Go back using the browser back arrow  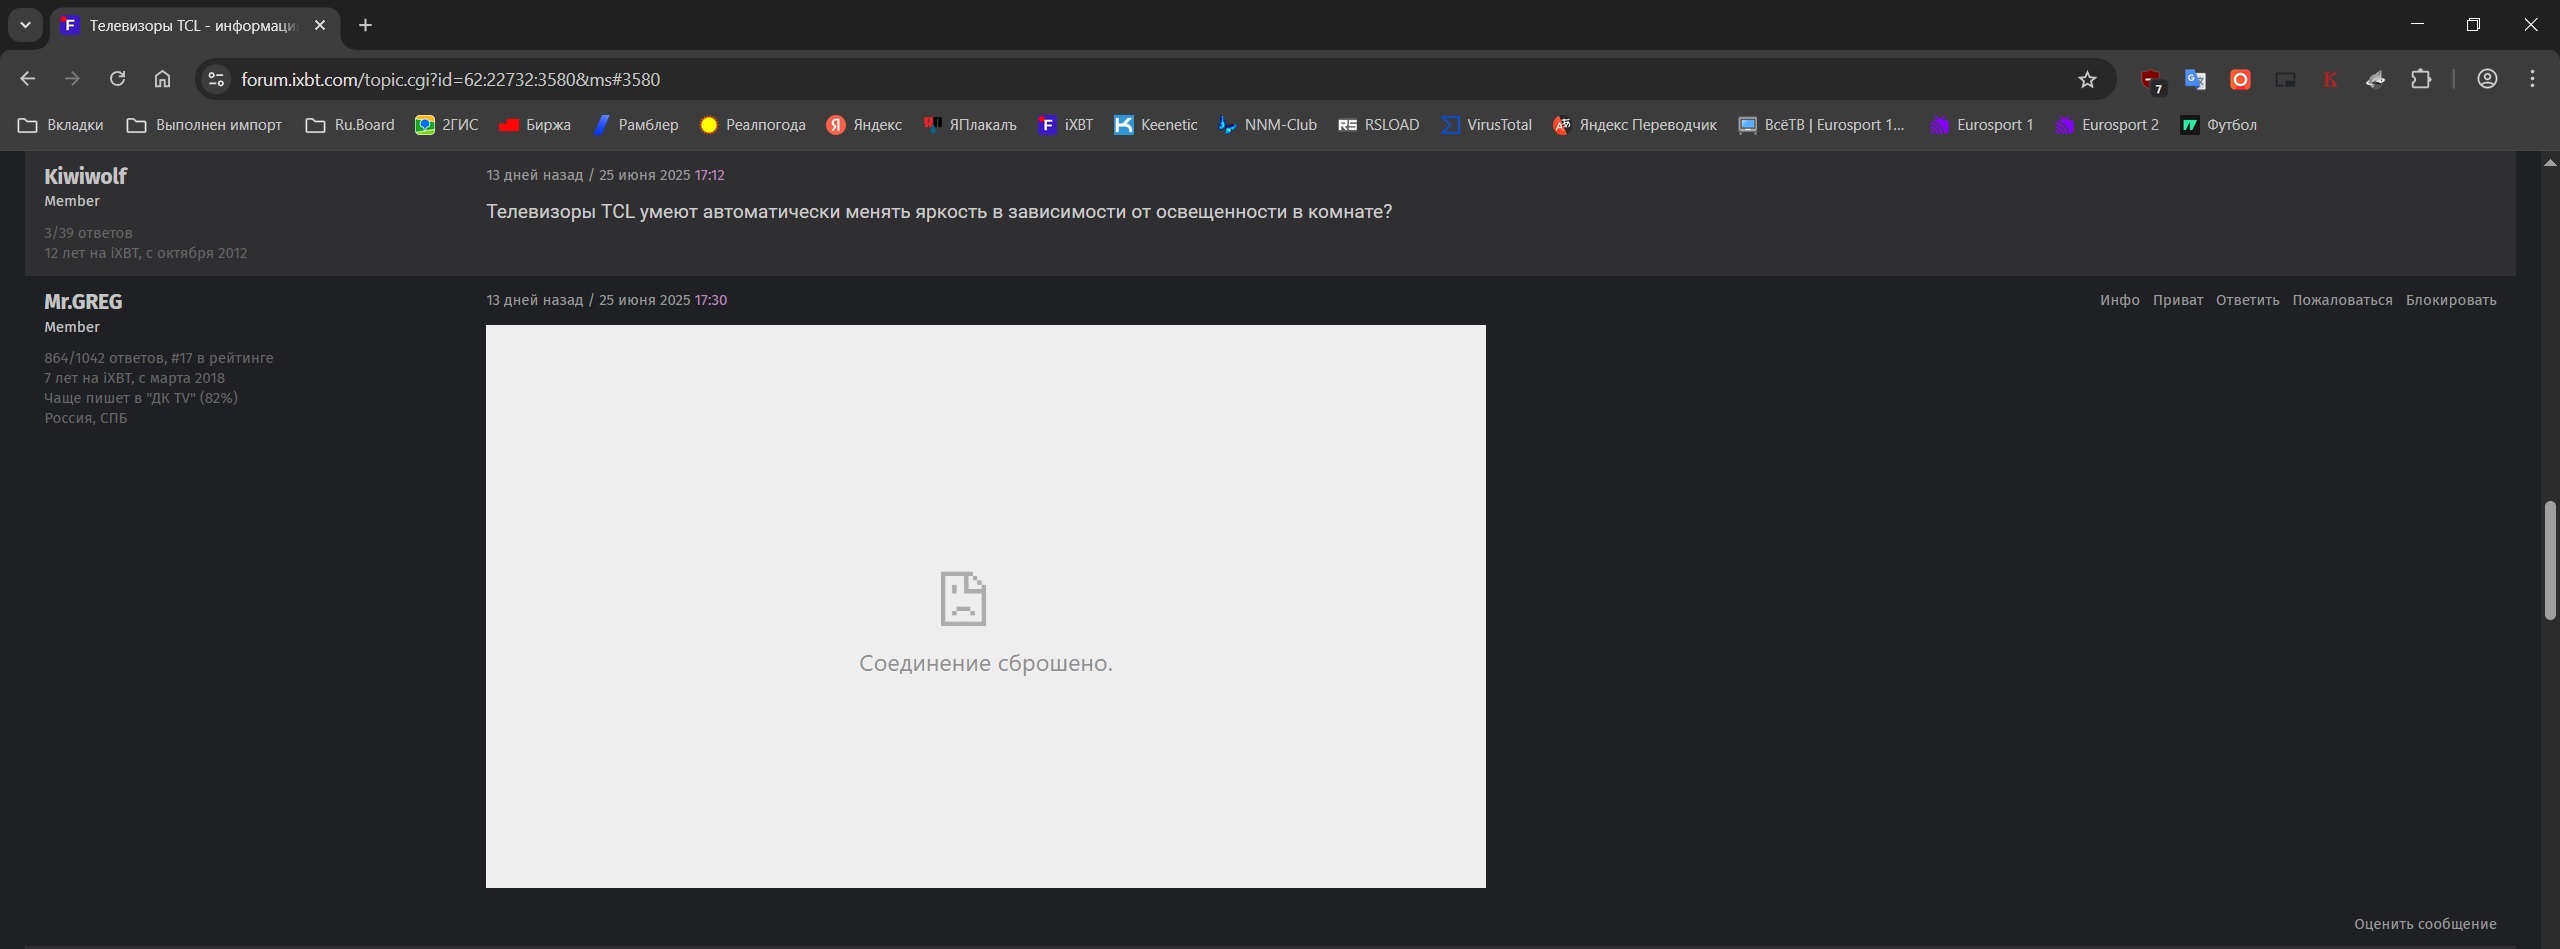click(27, 79)
